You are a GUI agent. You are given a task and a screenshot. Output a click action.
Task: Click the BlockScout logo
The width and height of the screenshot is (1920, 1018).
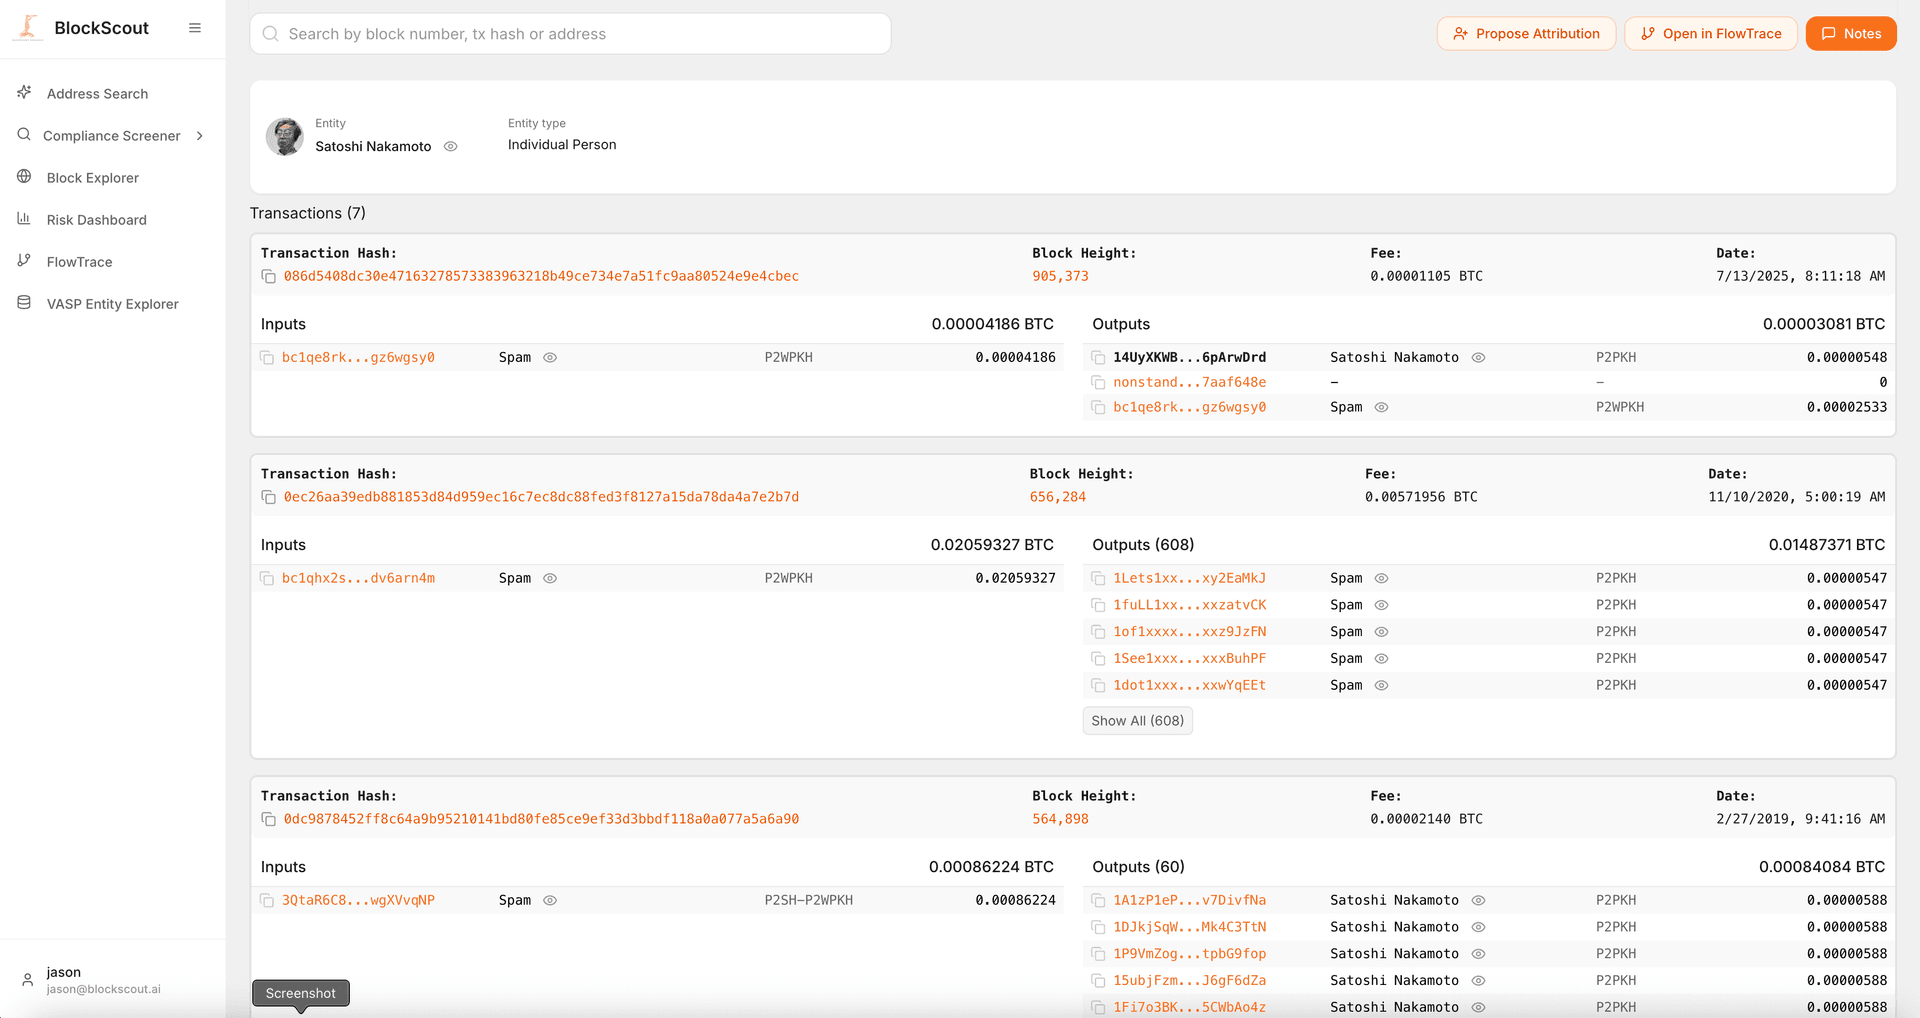click(x=79, y=27)
